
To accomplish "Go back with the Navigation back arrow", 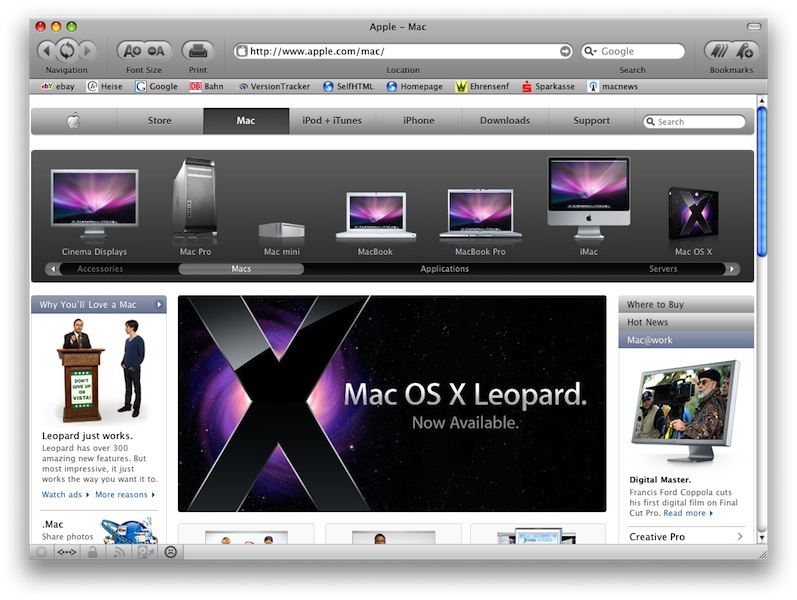I will point(46,51).
